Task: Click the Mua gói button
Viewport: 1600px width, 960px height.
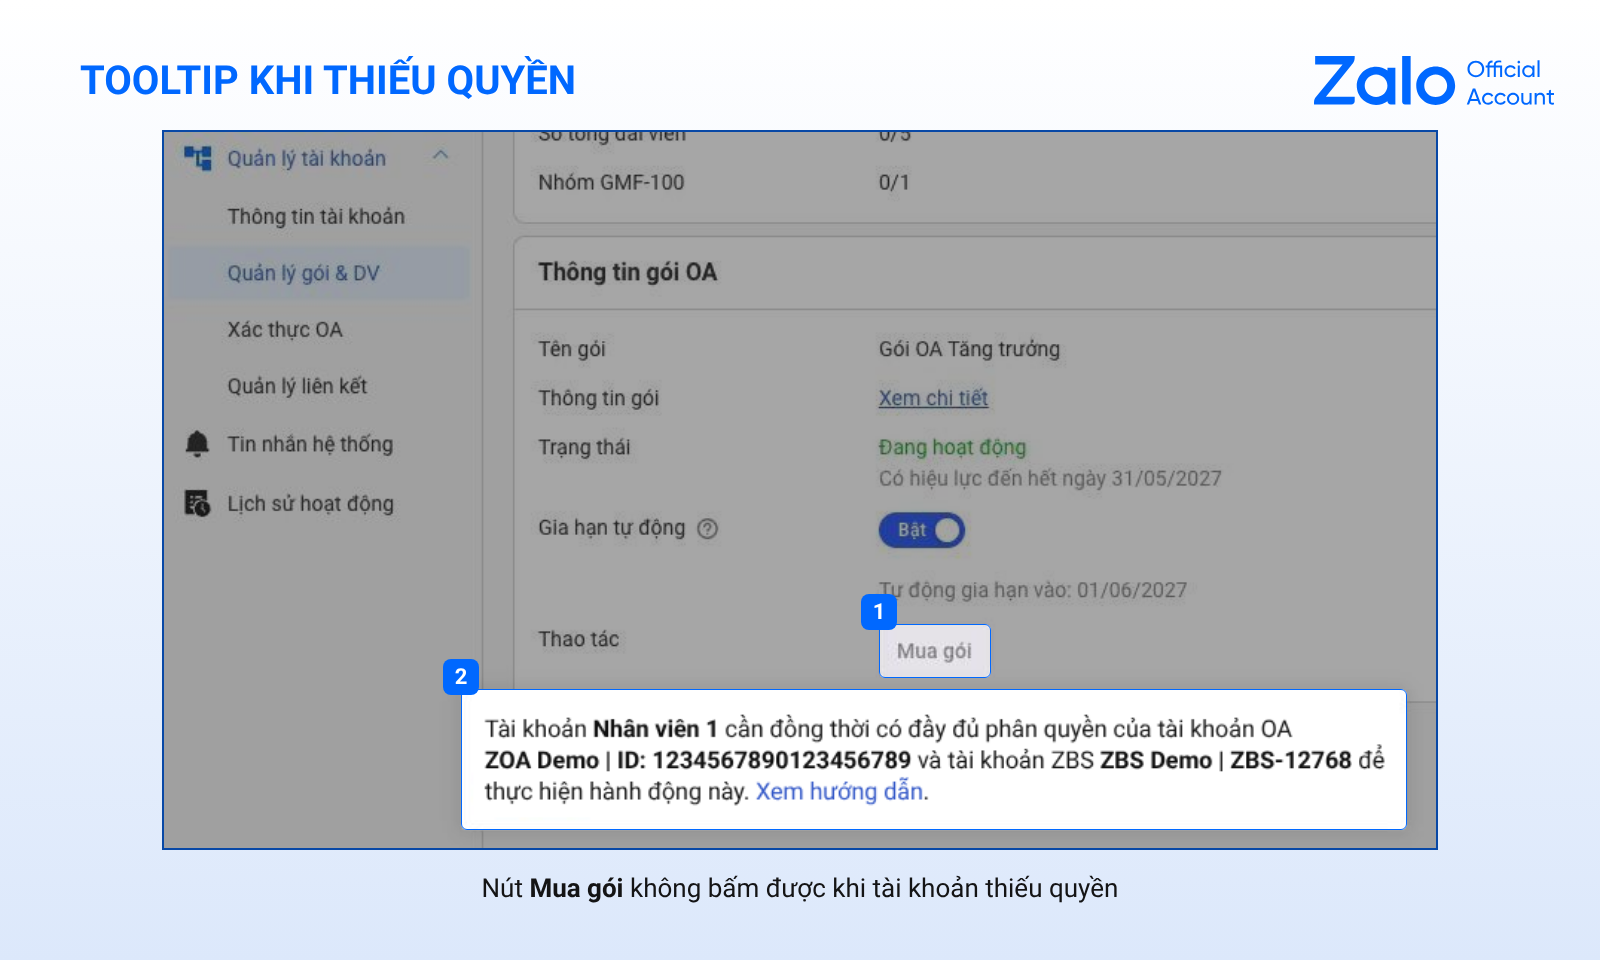Action: pyautogui.click(x=935, y=651)
